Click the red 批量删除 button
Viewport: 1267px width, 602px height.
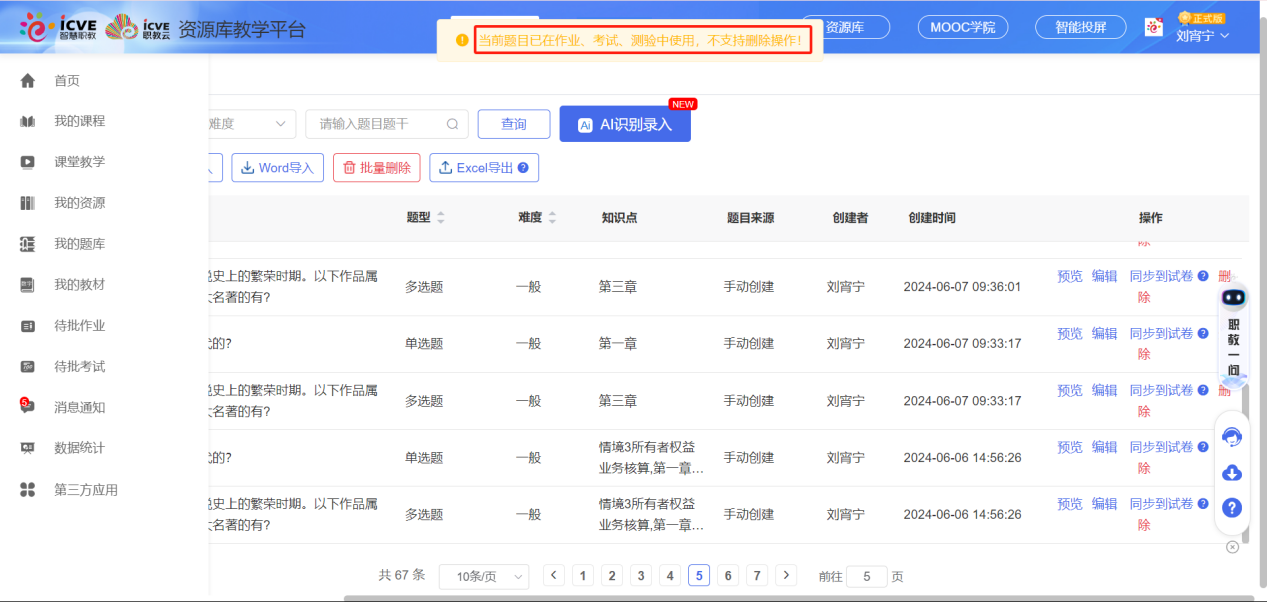377,168
